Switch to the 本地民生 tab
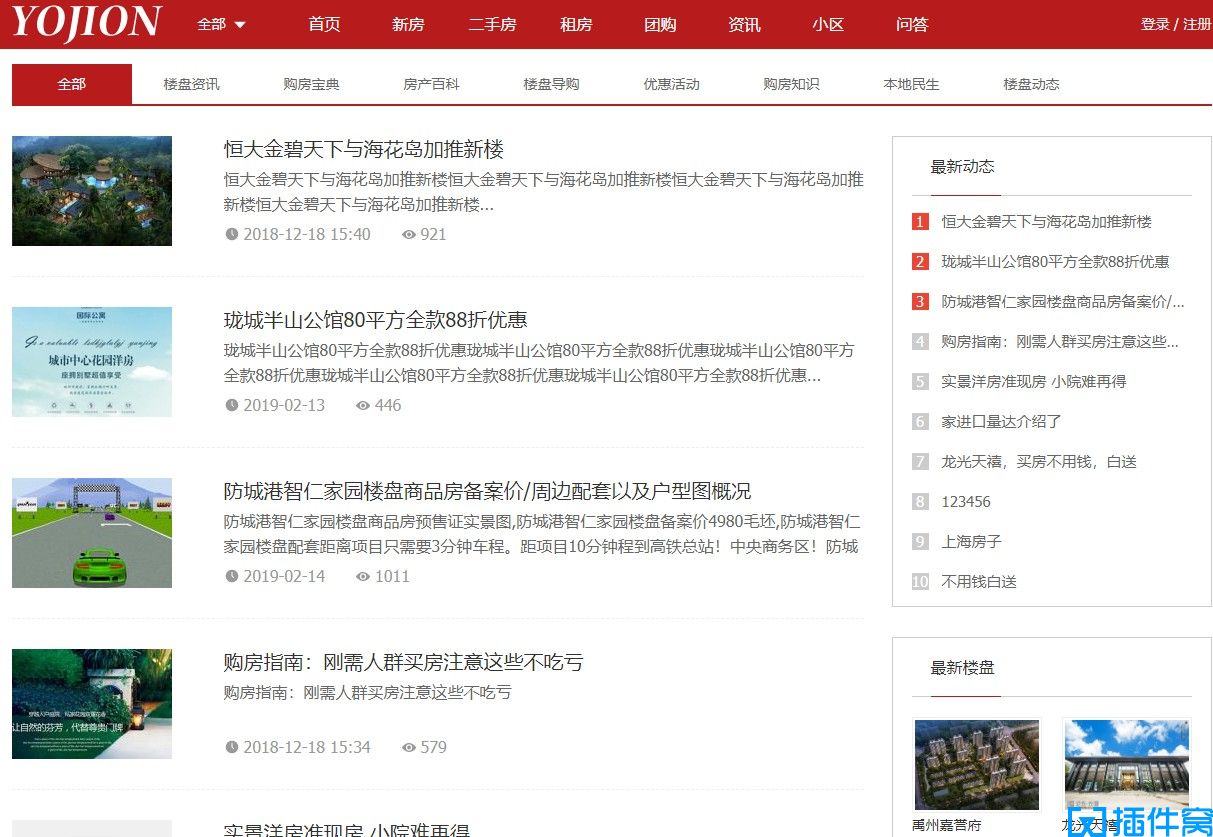1213x837 pixels. 912,84
